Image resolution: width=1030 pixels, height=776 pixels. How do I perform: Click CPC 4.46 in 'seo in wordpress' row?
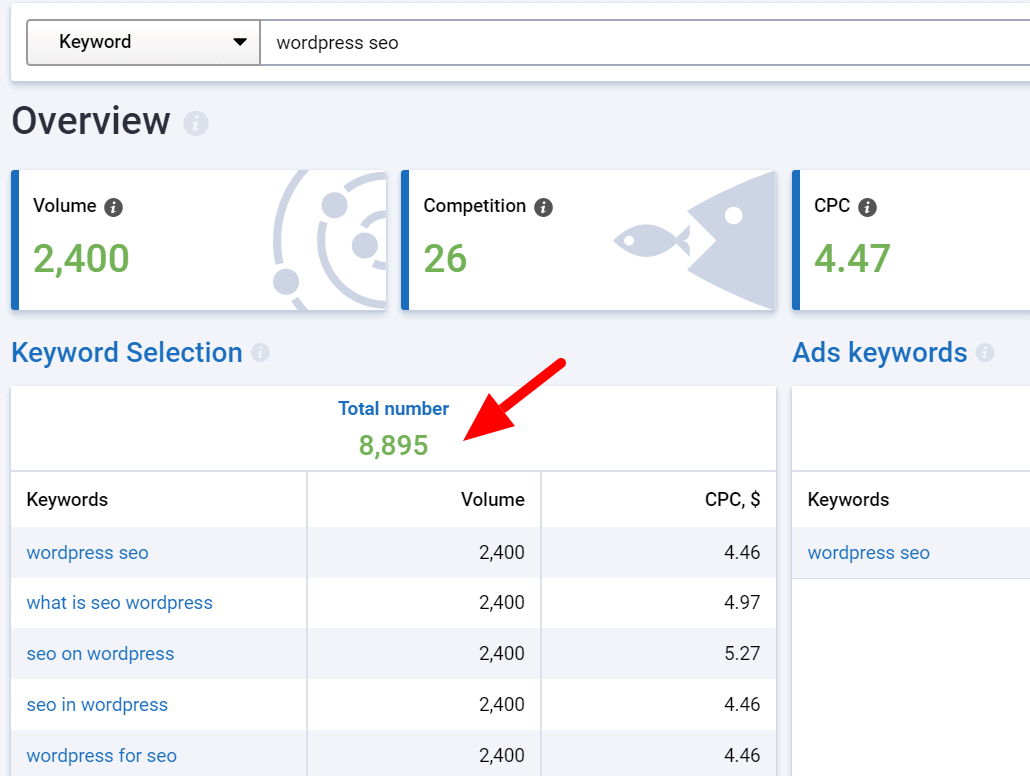742,704
